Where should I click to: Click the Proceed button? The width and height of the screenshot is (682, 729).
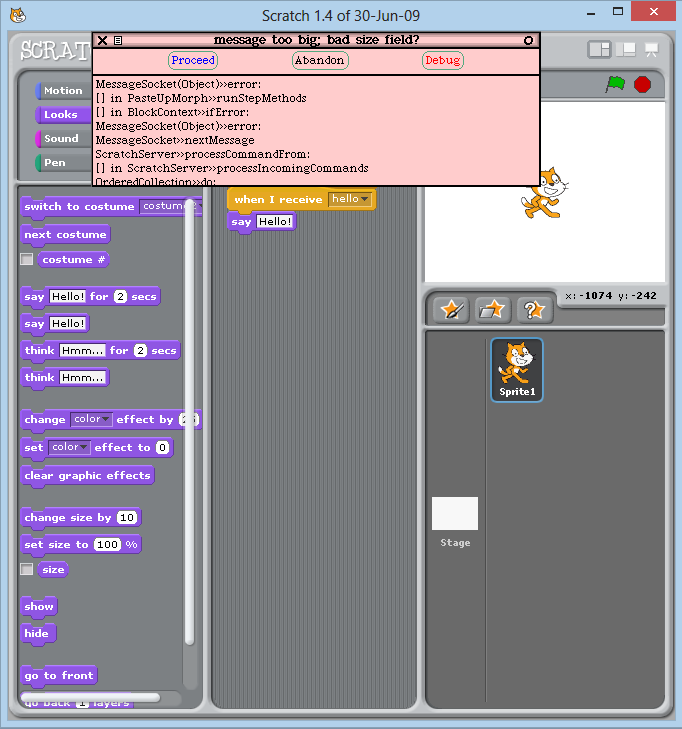[x=193, y=60]
